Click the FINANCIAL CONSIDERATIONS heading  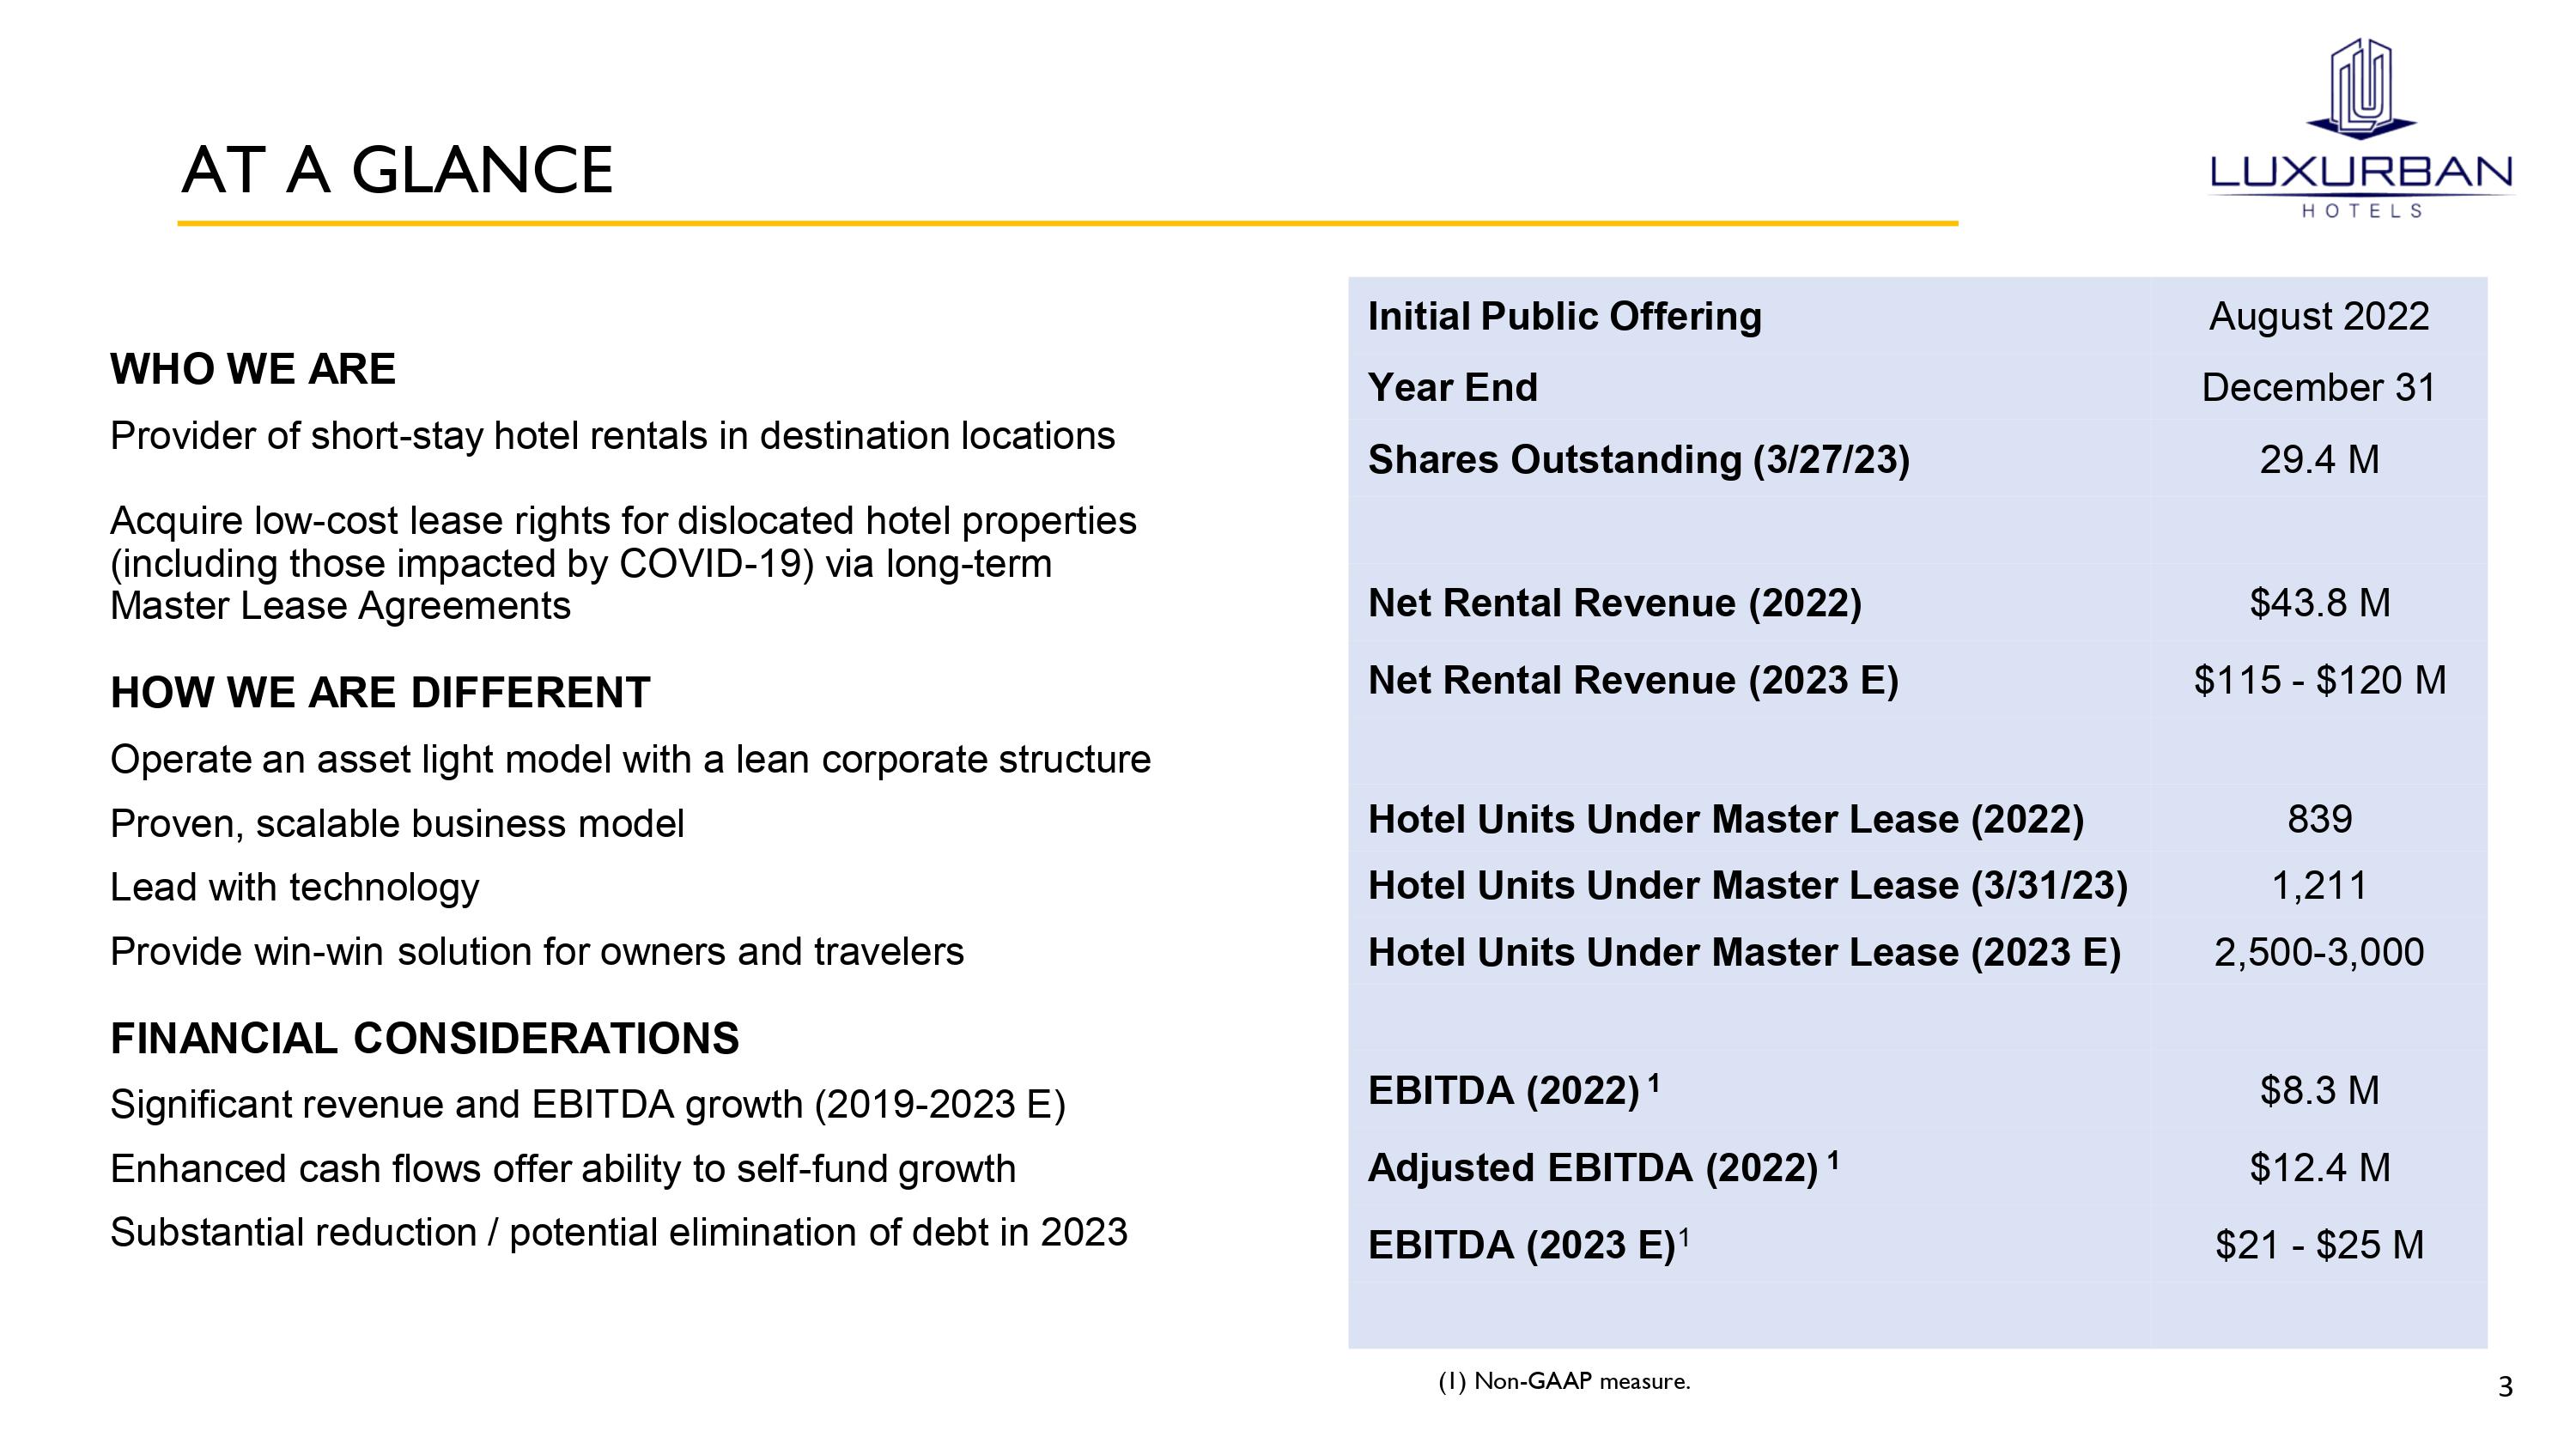tap(425, 1038)
